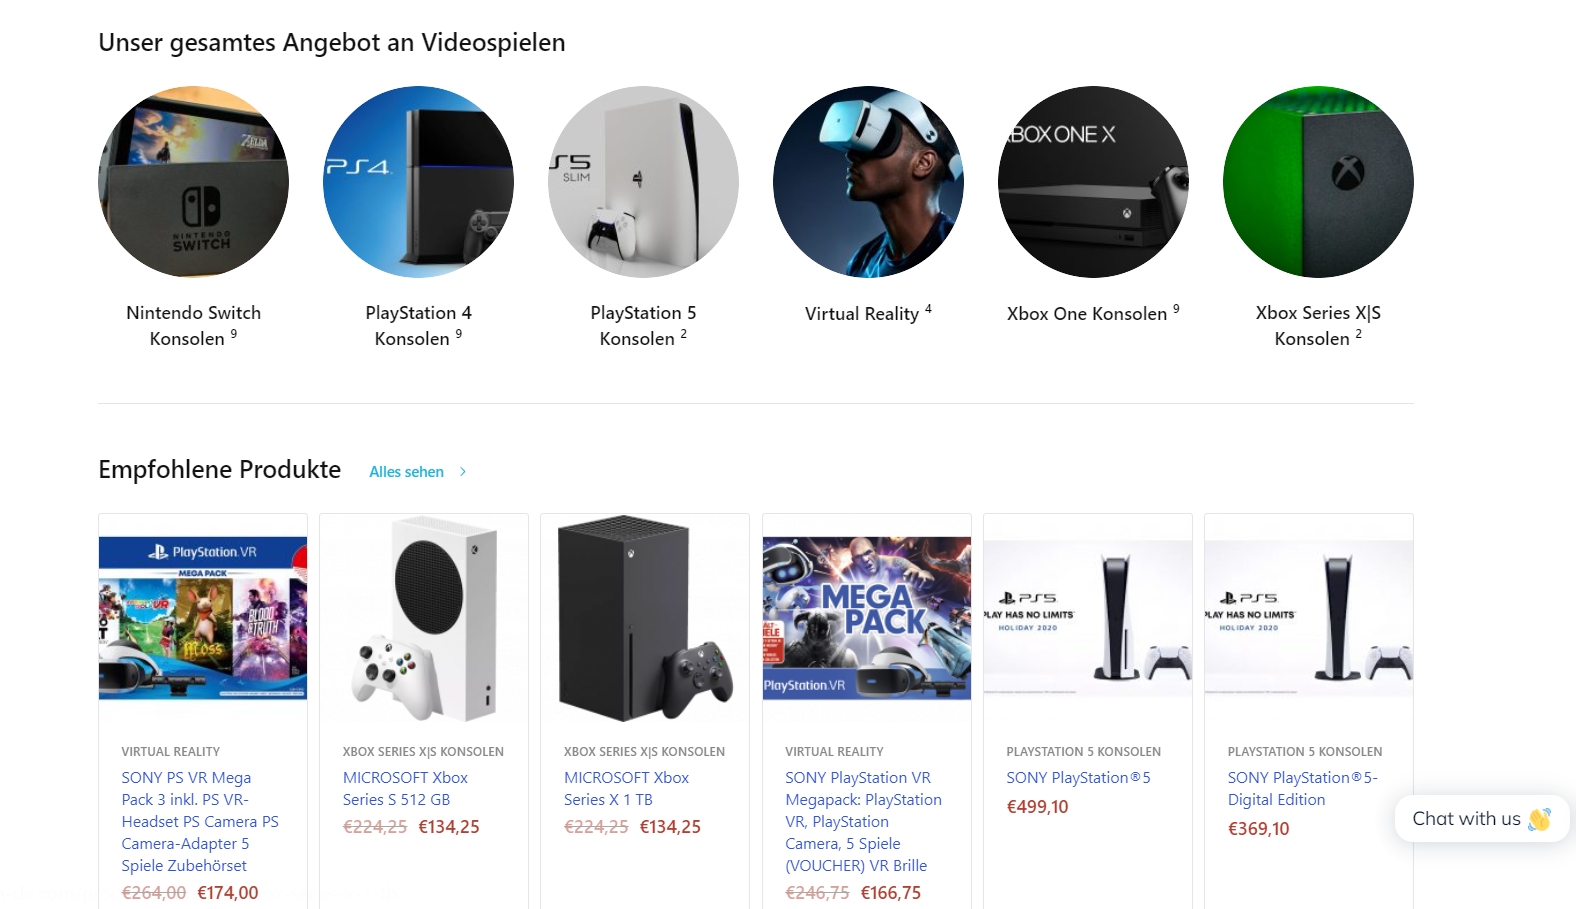Expand the chevron next to Alles sehen
The width and height of the screenshot is (1576, 909).
coord(463,472)
